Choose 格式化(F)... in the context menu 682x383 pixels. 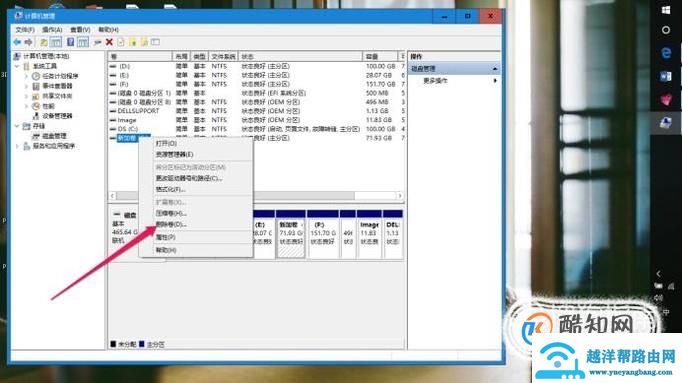click(170, 189)
